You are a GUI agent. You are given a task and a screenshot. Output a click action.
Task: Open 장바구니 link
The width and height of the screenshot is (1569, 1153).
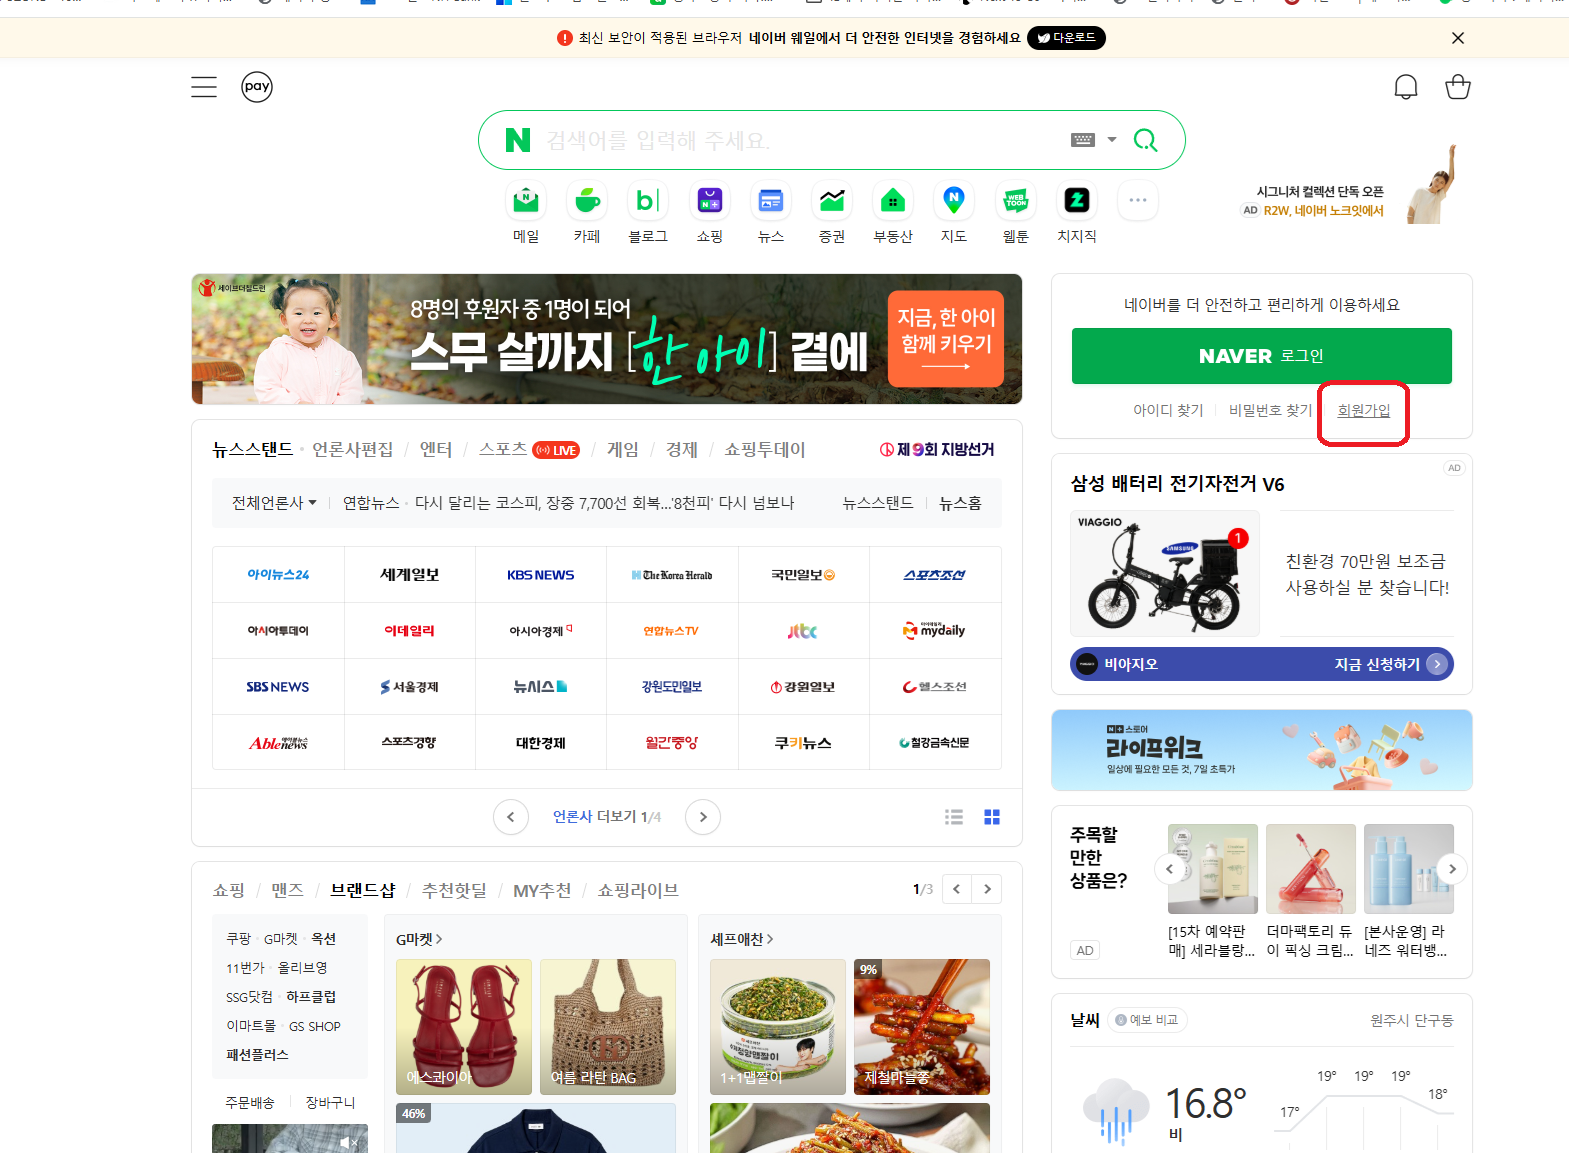click(330, 1102)
